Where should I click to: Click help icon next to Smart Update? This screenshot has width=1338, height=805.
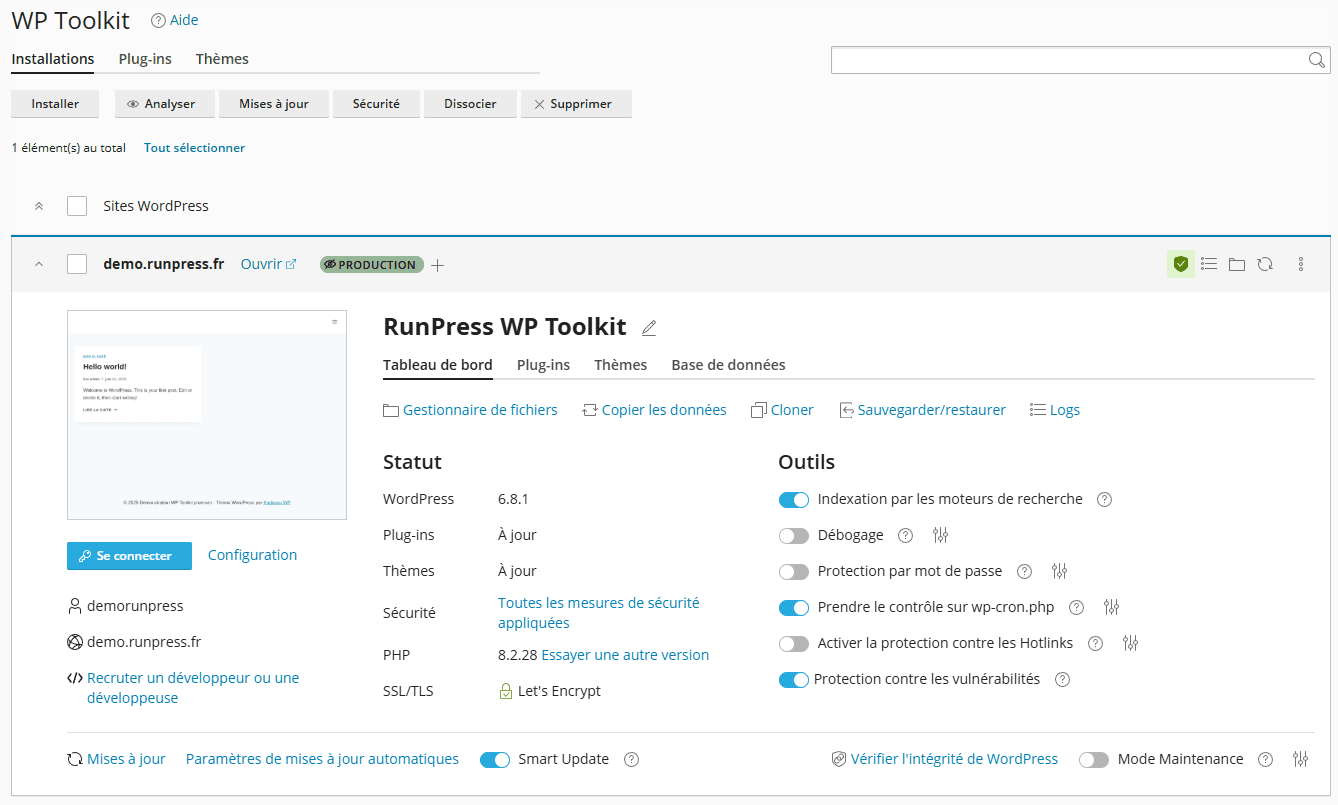(x=631, y=759)
